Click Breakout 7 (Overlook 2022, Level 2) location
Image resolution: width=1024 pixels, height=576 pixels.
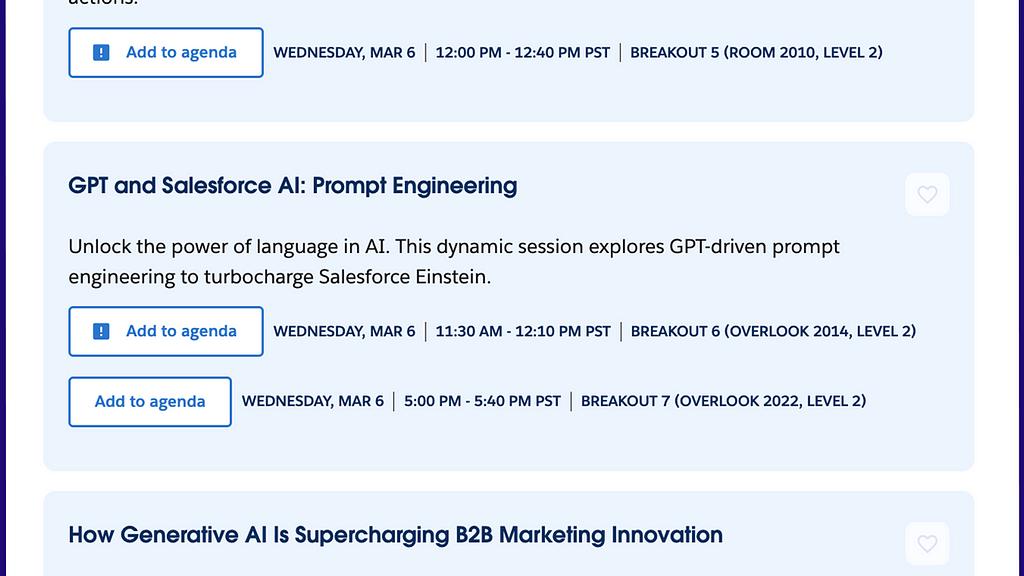pos(723,402)
